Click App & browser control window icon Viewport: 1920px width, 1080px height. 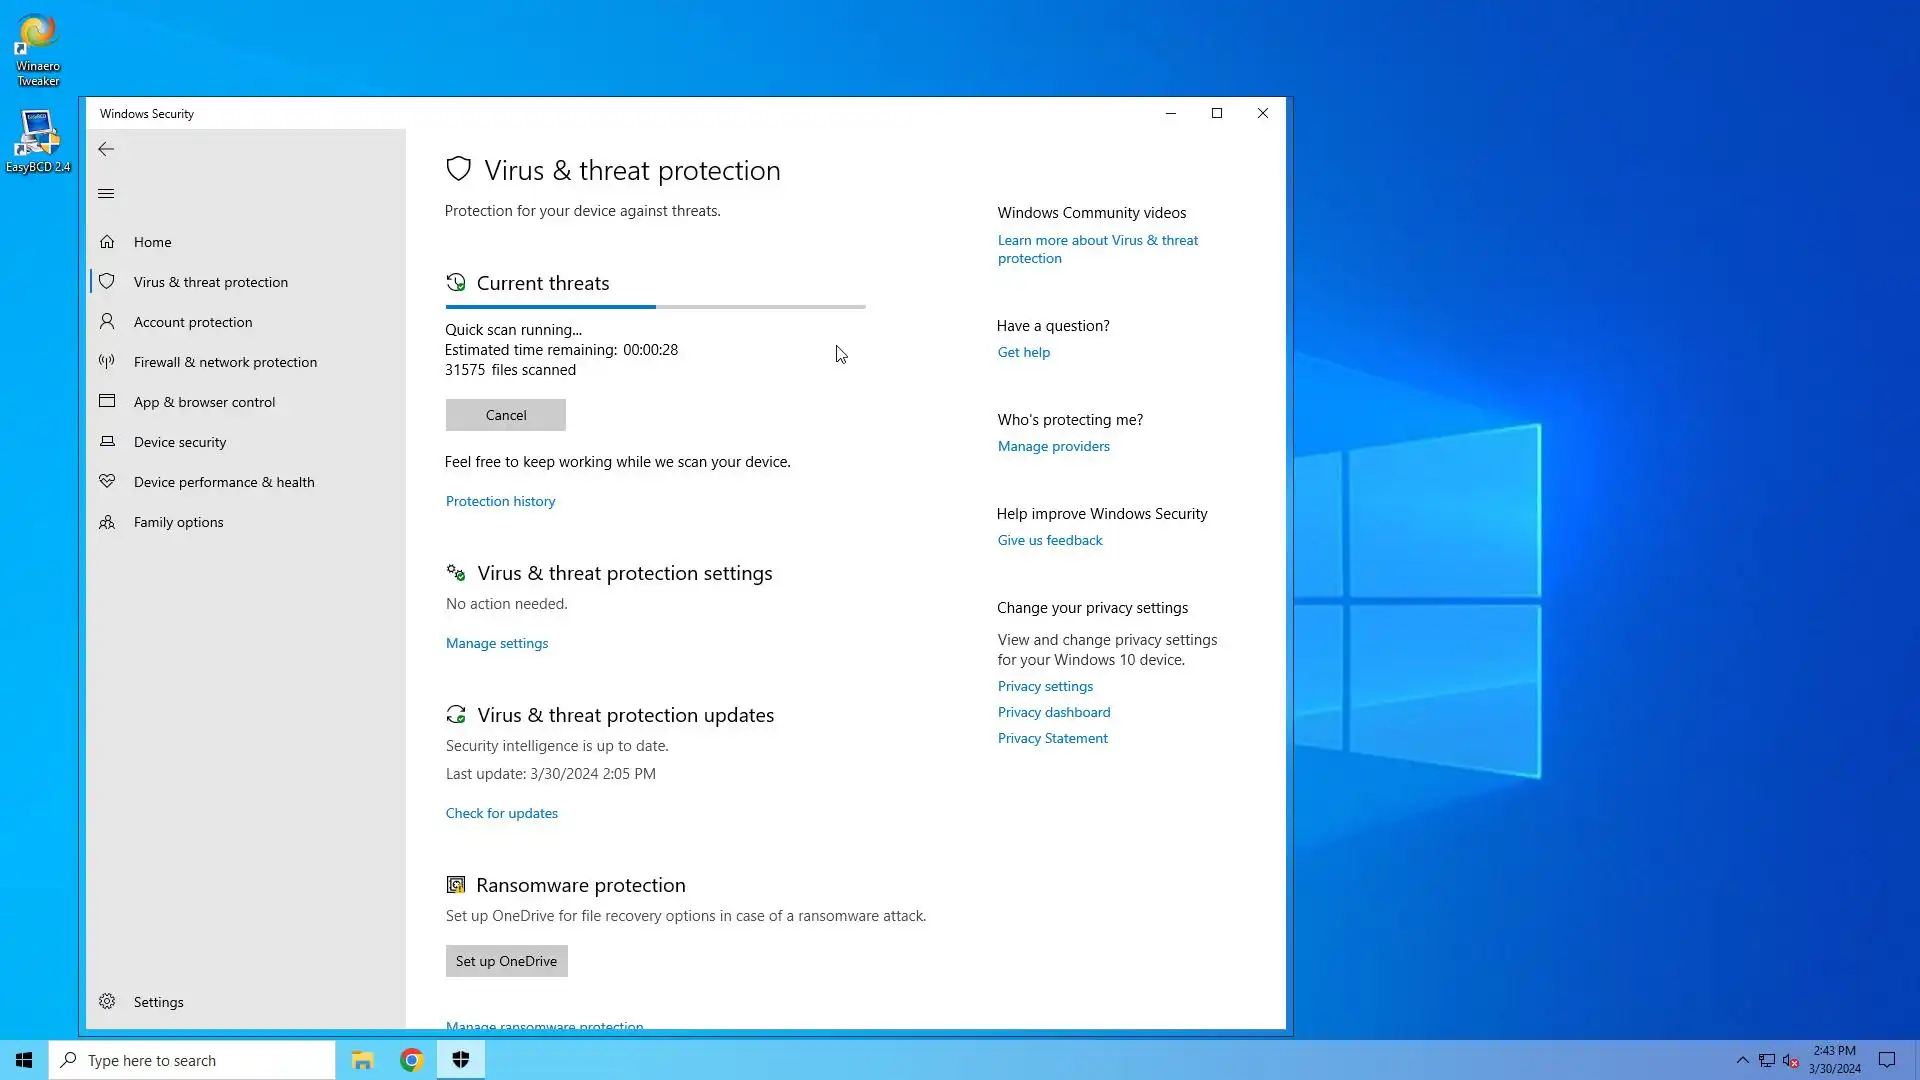(x=107, y=402)
